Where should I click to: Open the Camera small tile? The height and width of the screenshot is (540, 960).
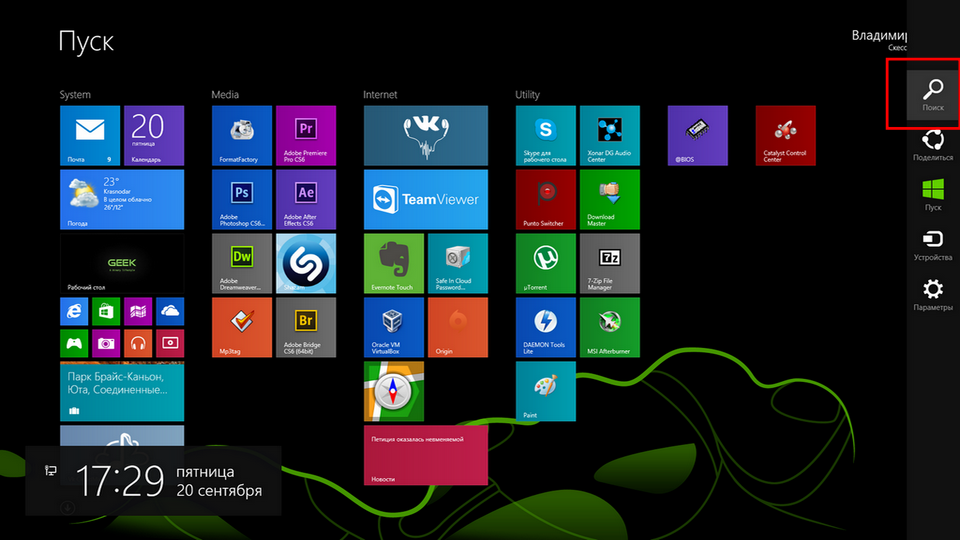pyautogui.click(x=106, y=343)
